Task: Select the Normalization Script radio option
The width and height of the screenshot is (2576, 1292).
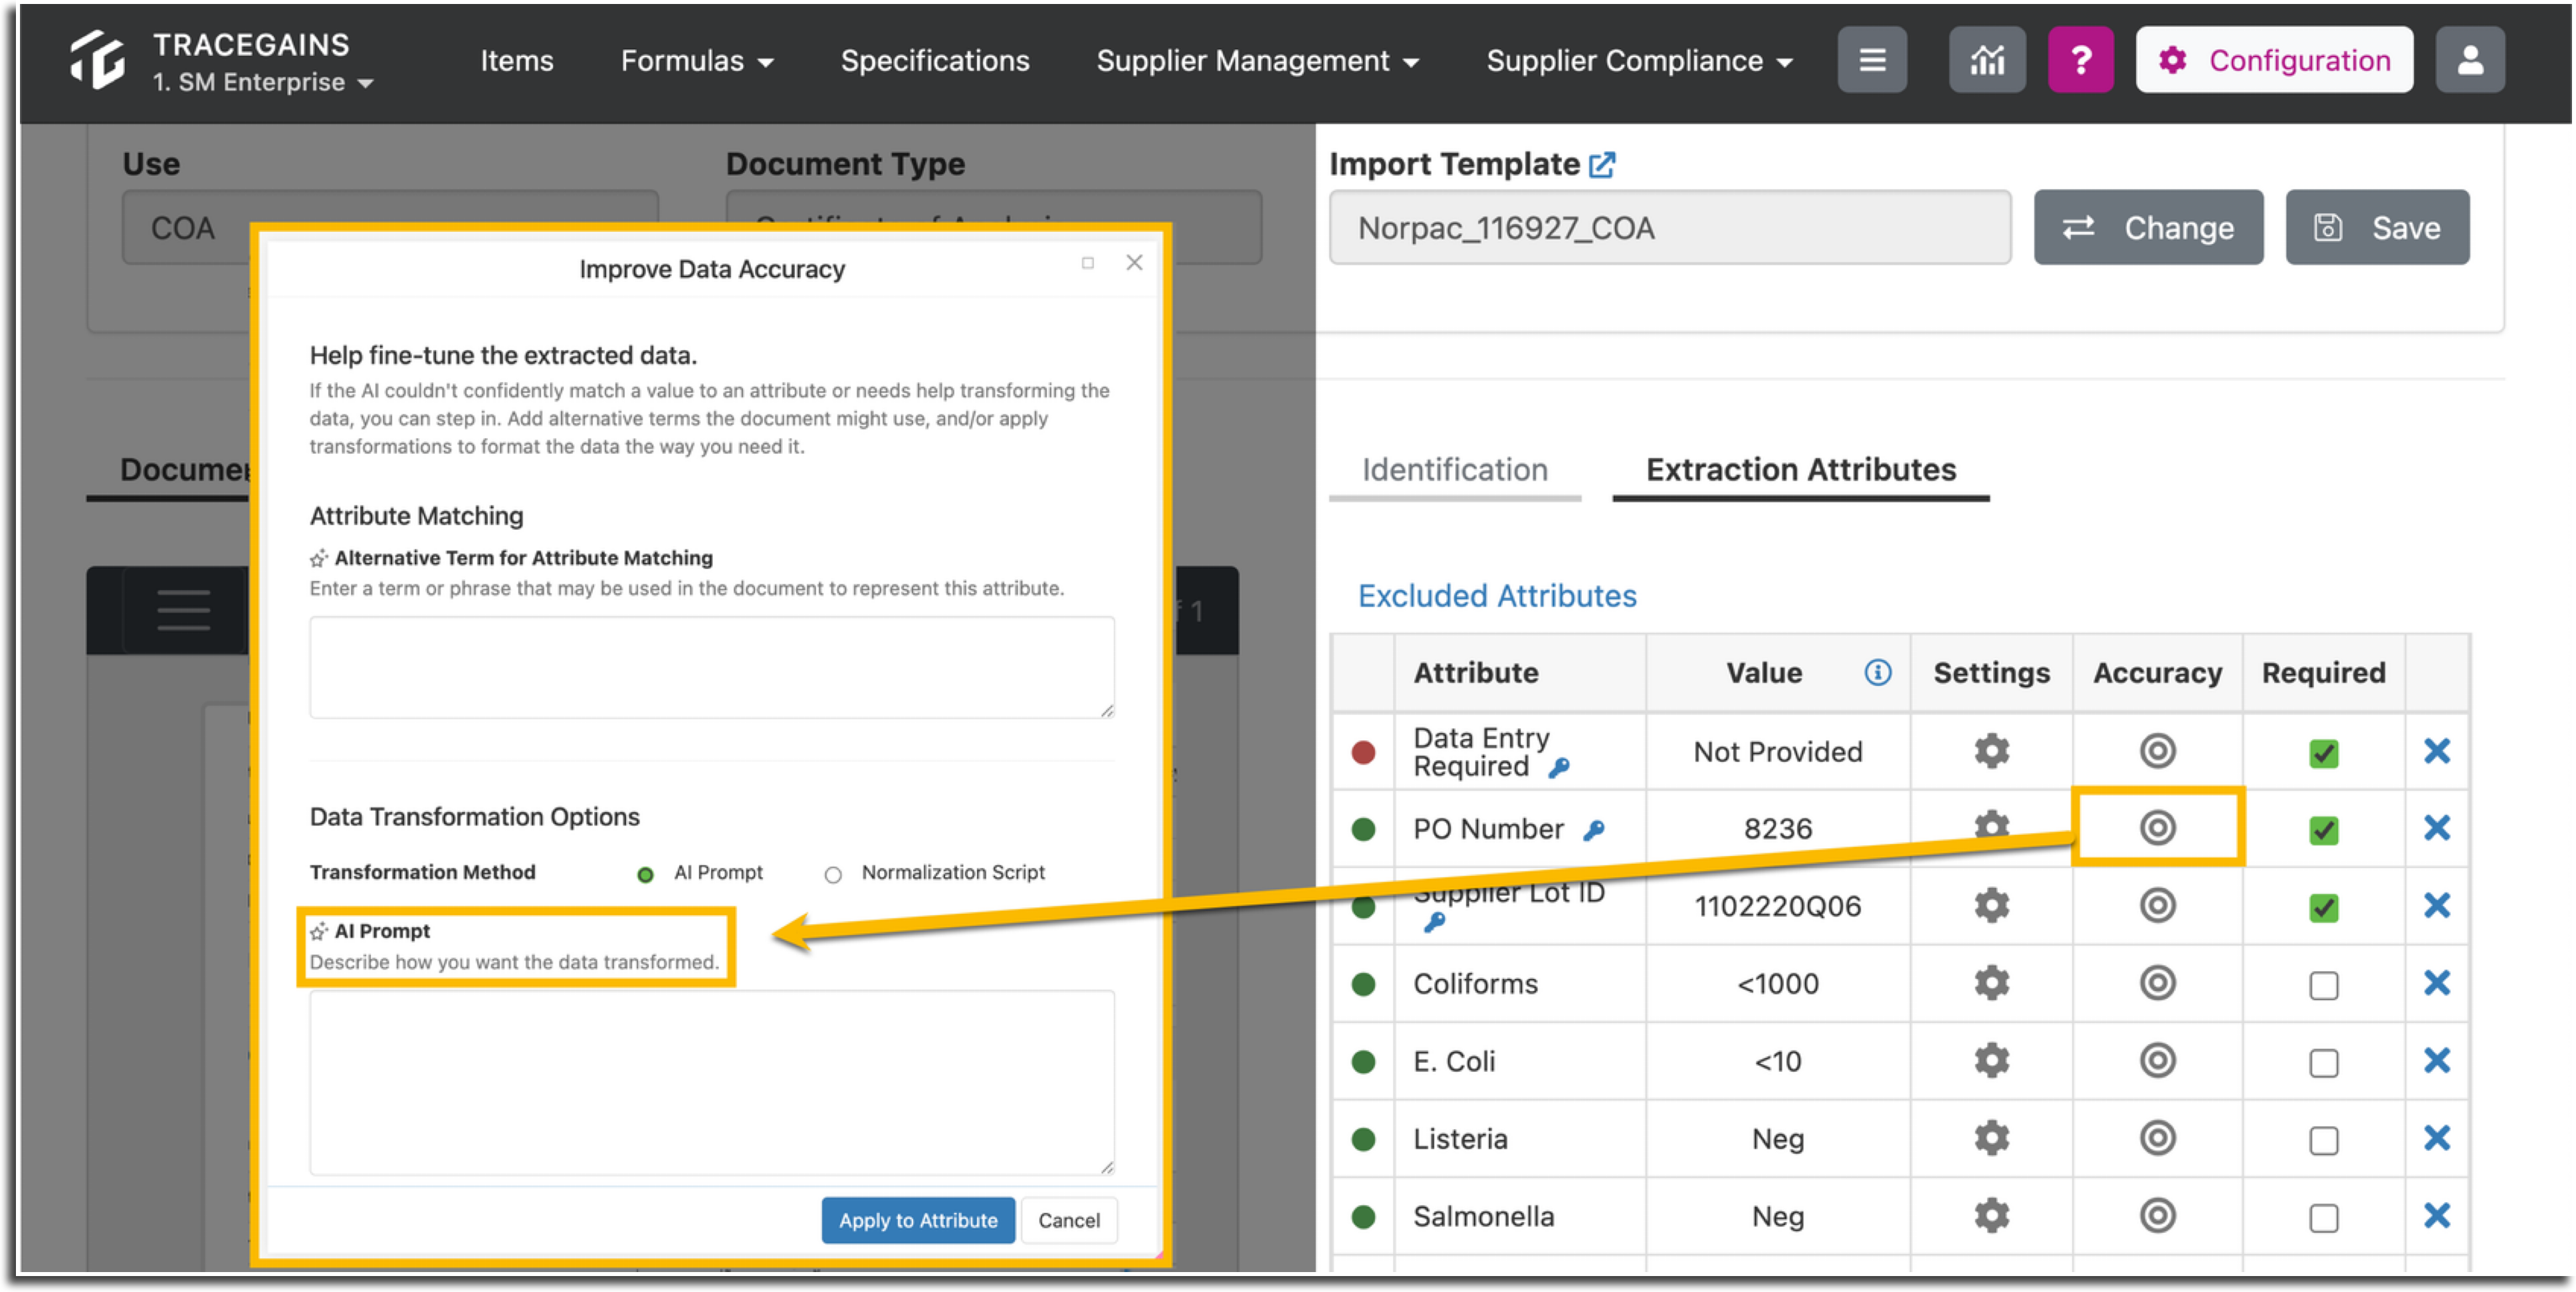Action: (832, 875)
